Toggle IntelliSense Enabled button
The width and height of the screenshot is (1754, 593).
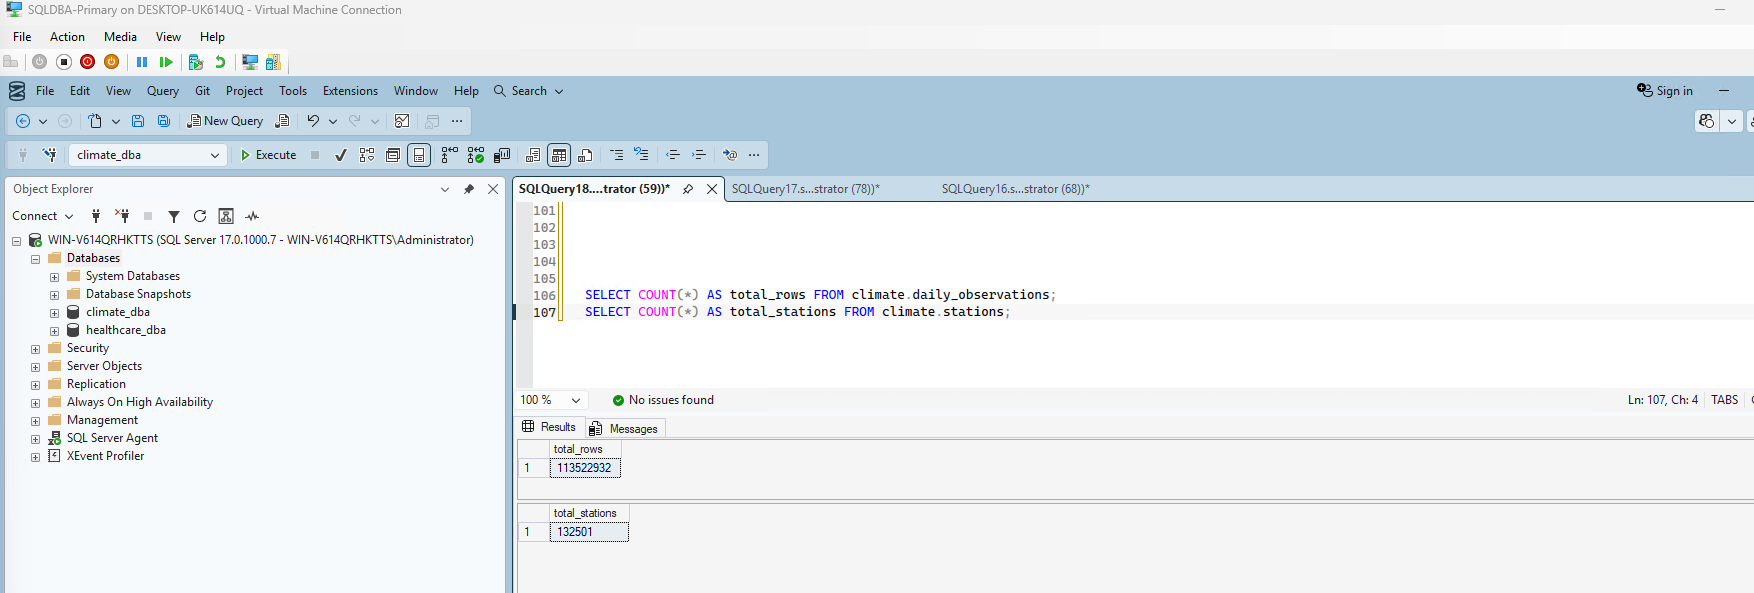[x=419, y=155]
